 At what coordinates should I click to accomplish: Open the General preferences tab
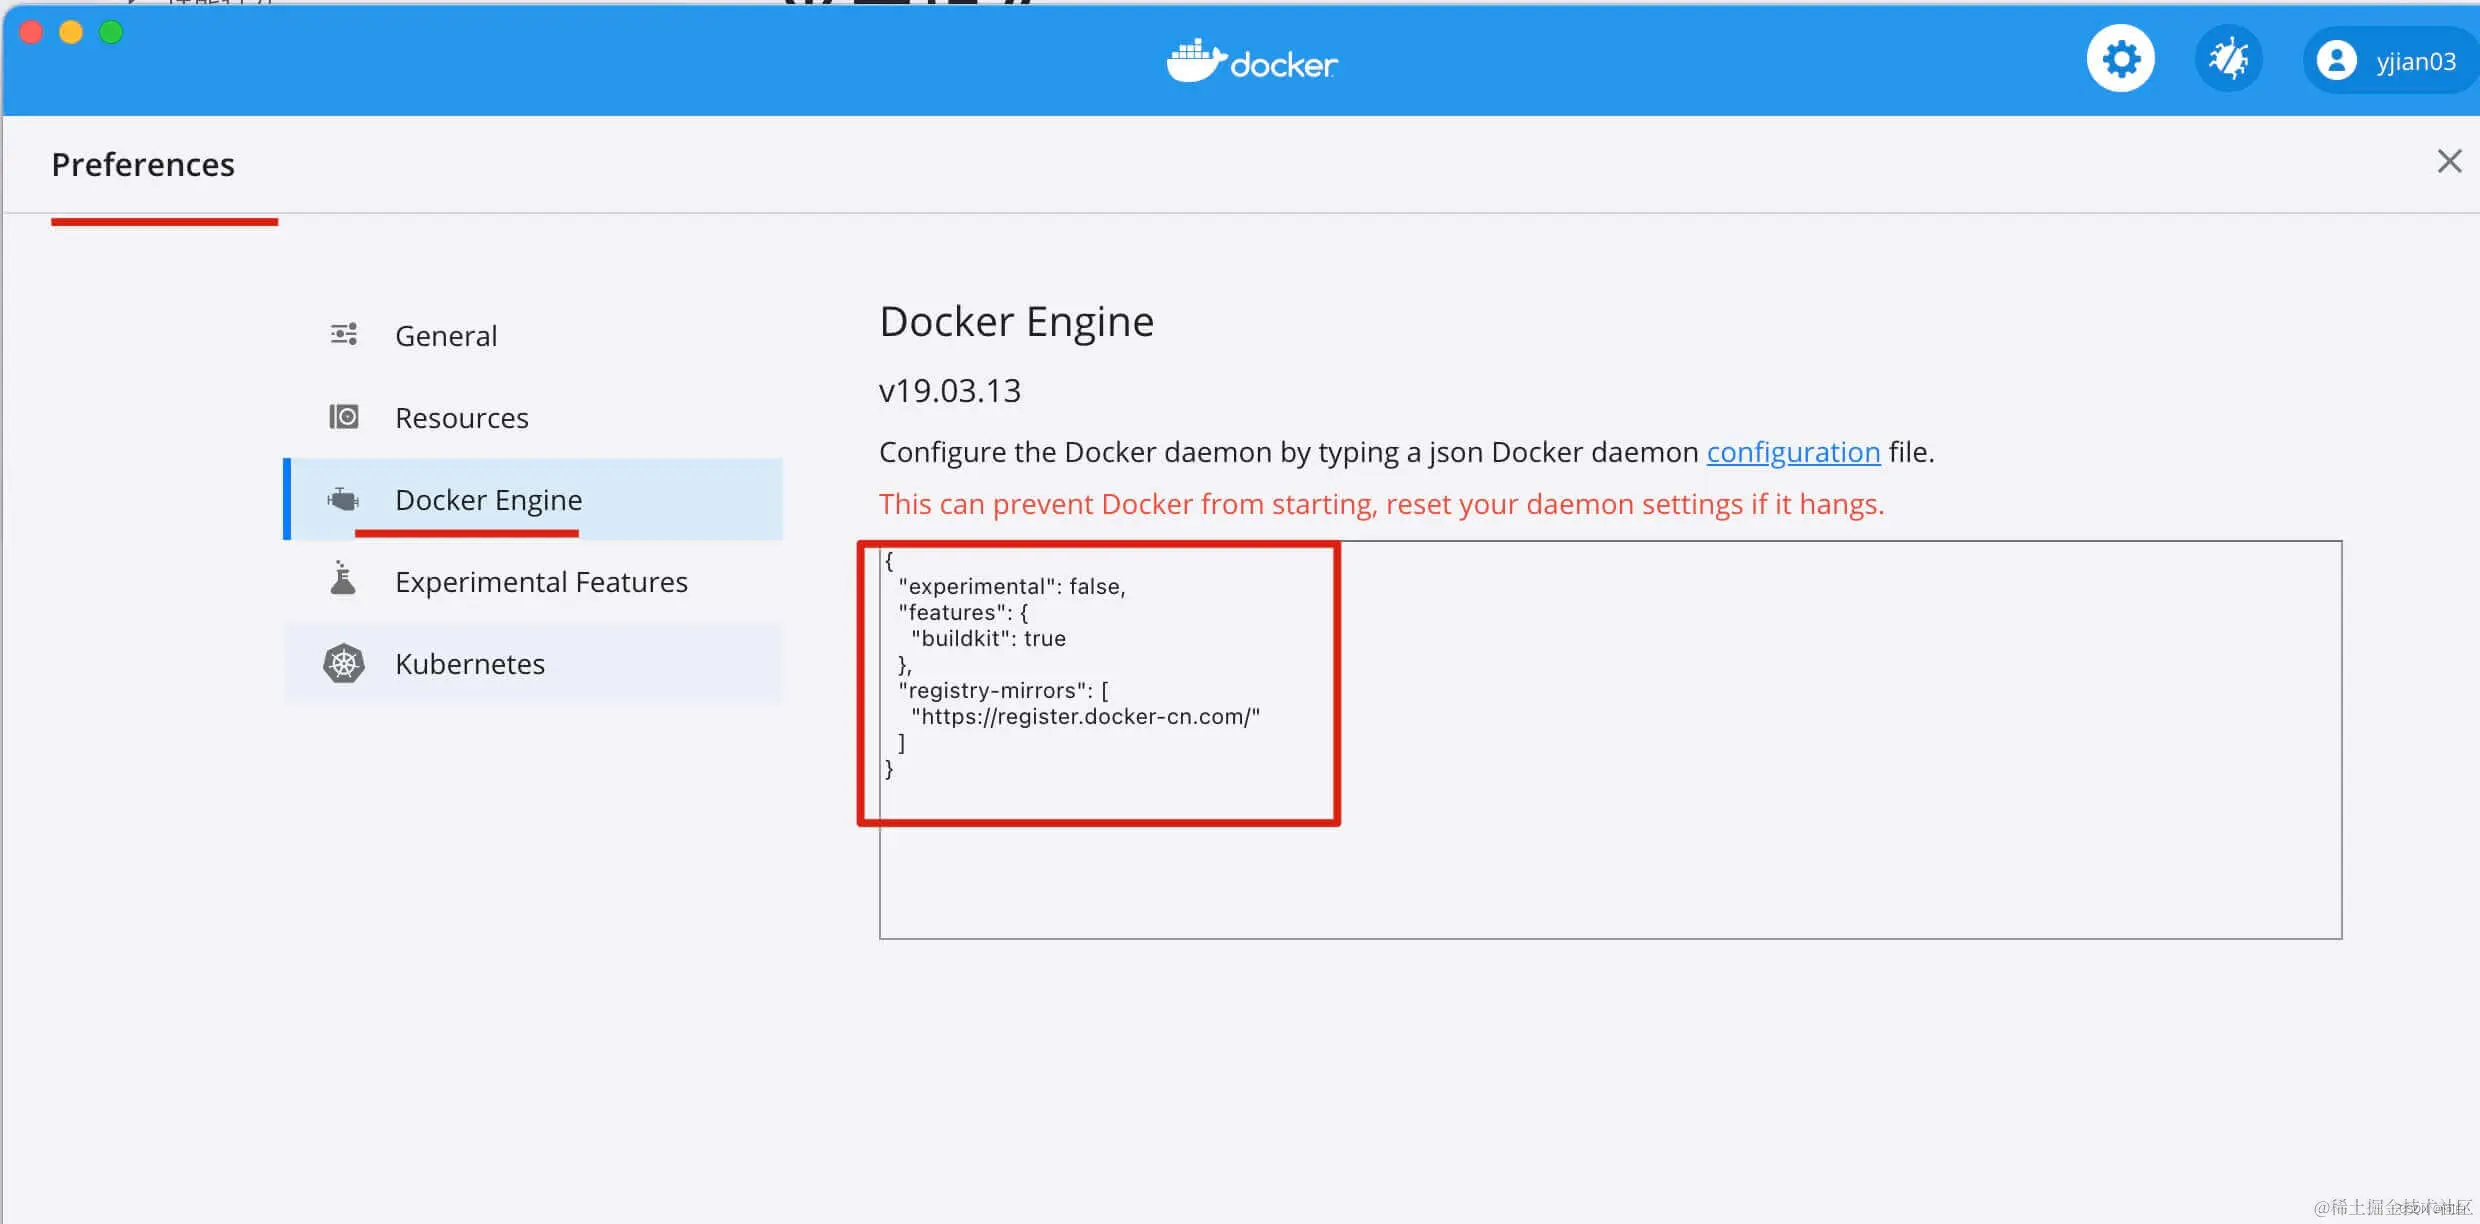point(446,336)
